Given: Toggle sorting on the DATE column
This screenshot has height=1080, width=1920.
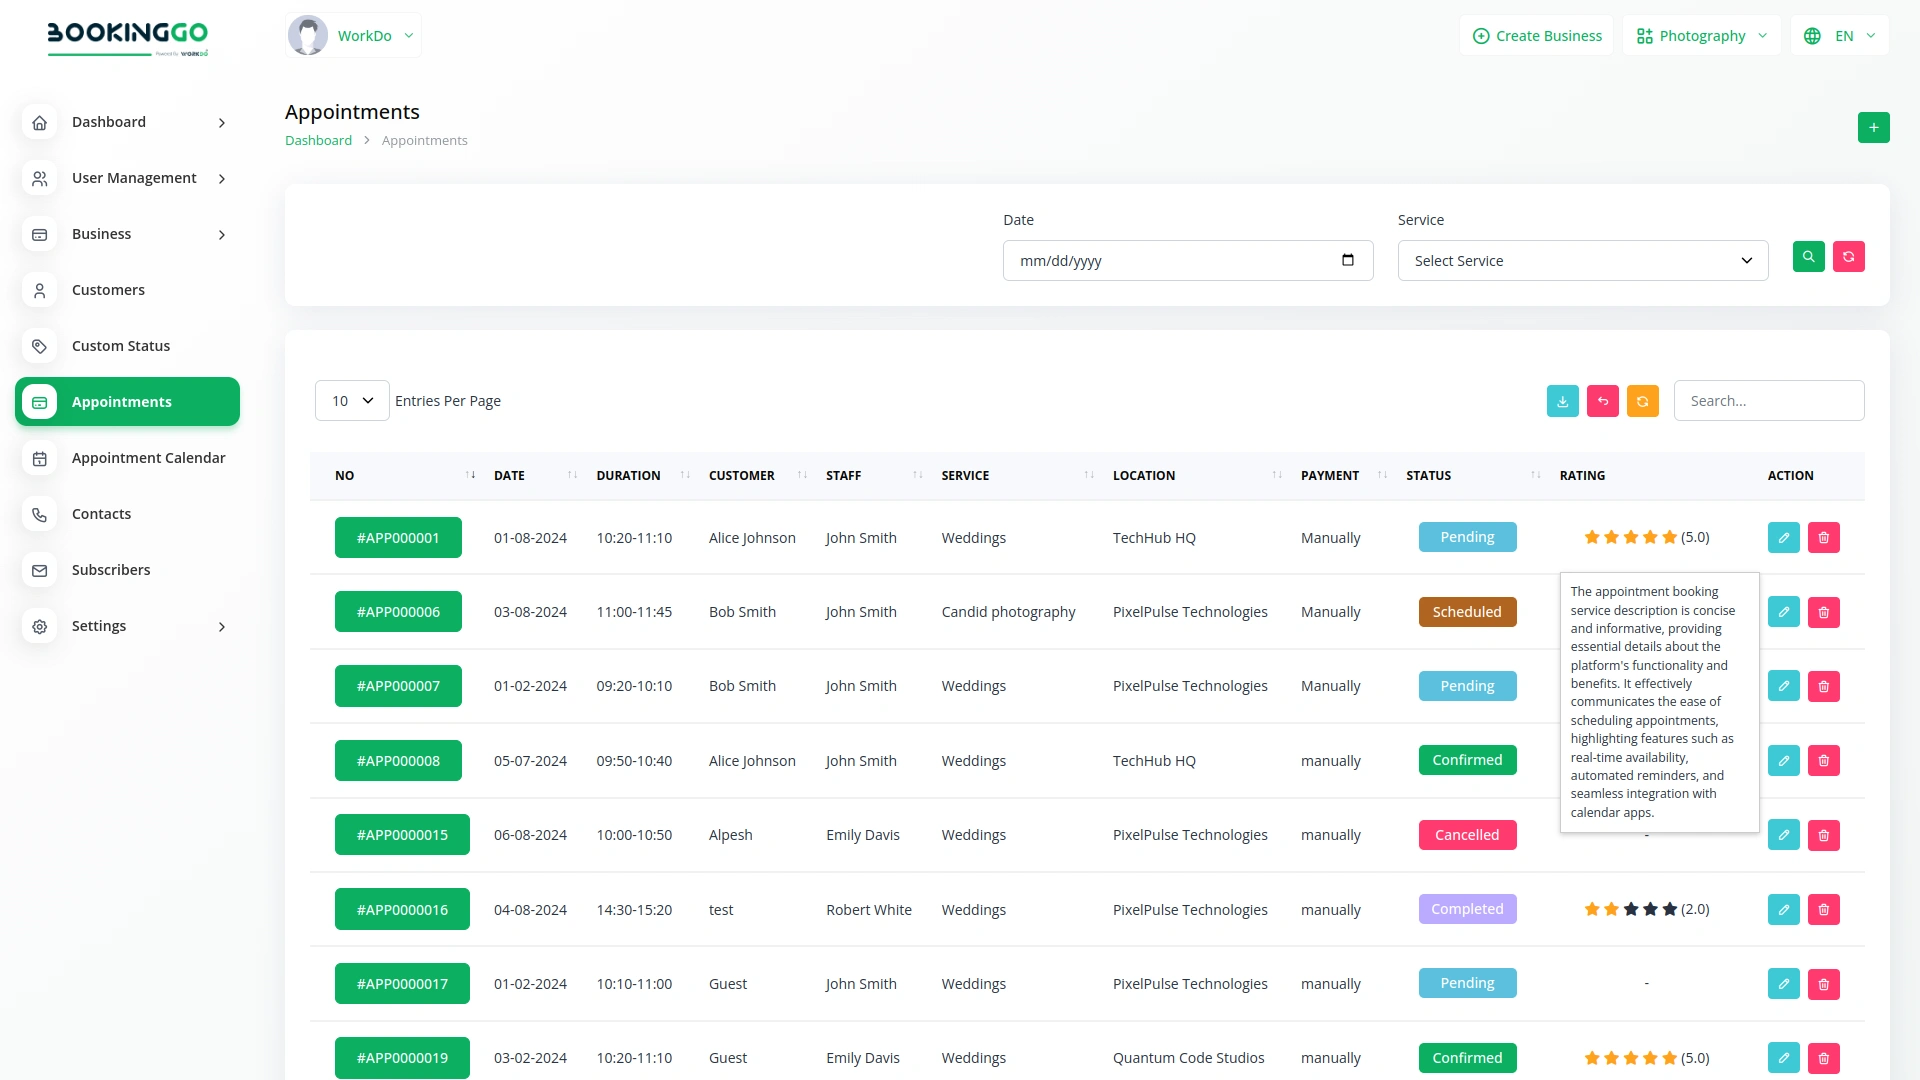Looking at the screenshot, I should (570, 475).
